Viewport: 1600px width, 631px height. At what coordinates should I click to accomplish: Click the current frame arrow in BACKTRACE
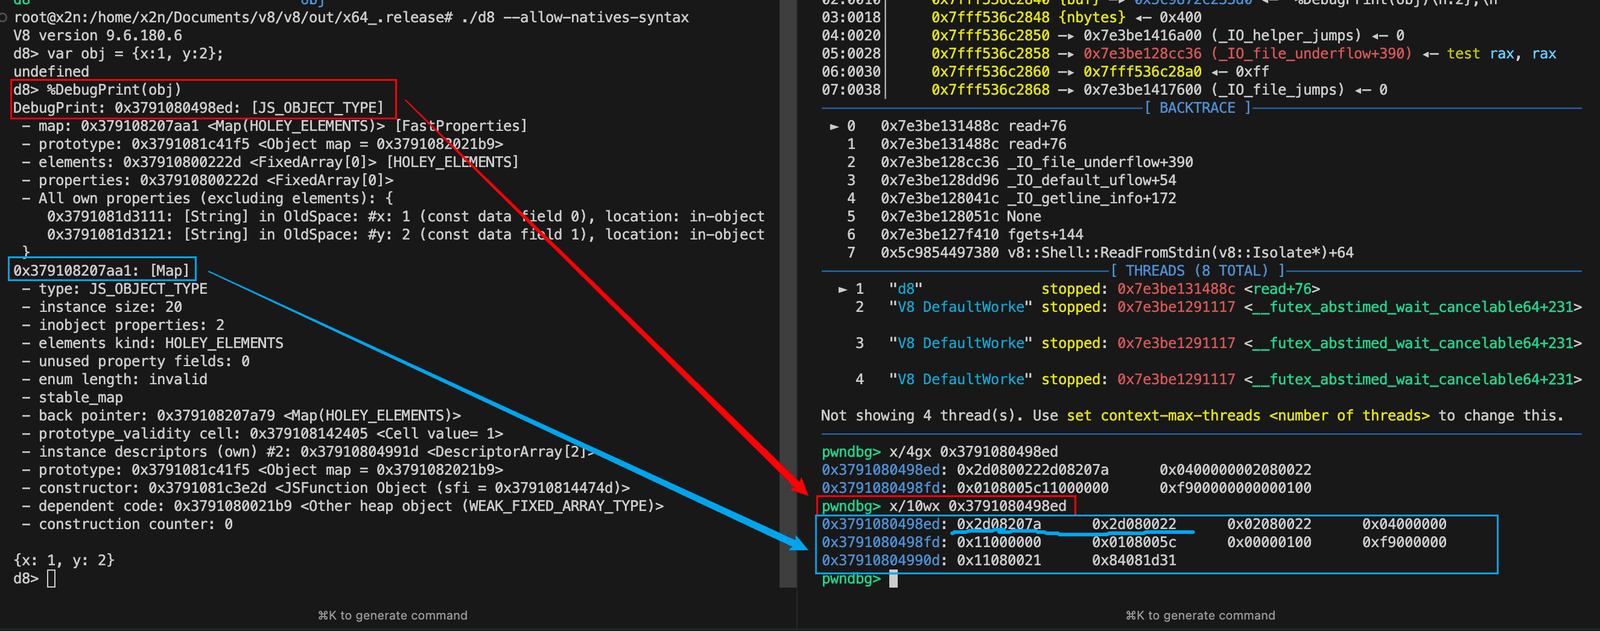click(x=834, y=126)
